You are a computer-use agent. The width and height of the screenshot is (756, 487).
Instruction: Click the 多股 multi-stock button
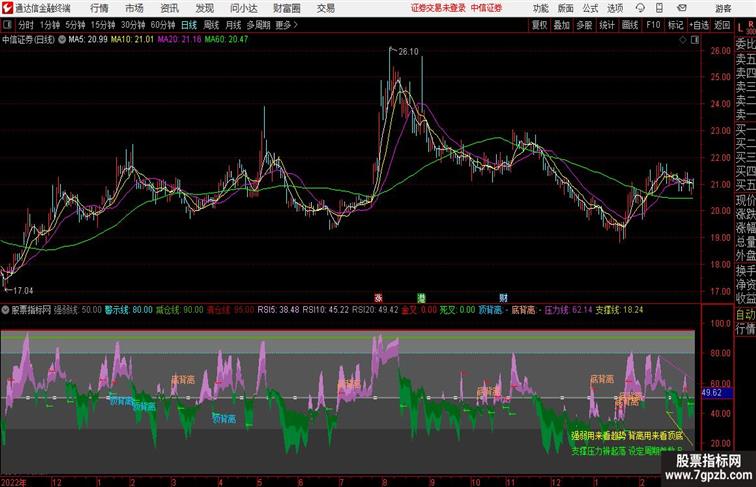coord(584,25)
